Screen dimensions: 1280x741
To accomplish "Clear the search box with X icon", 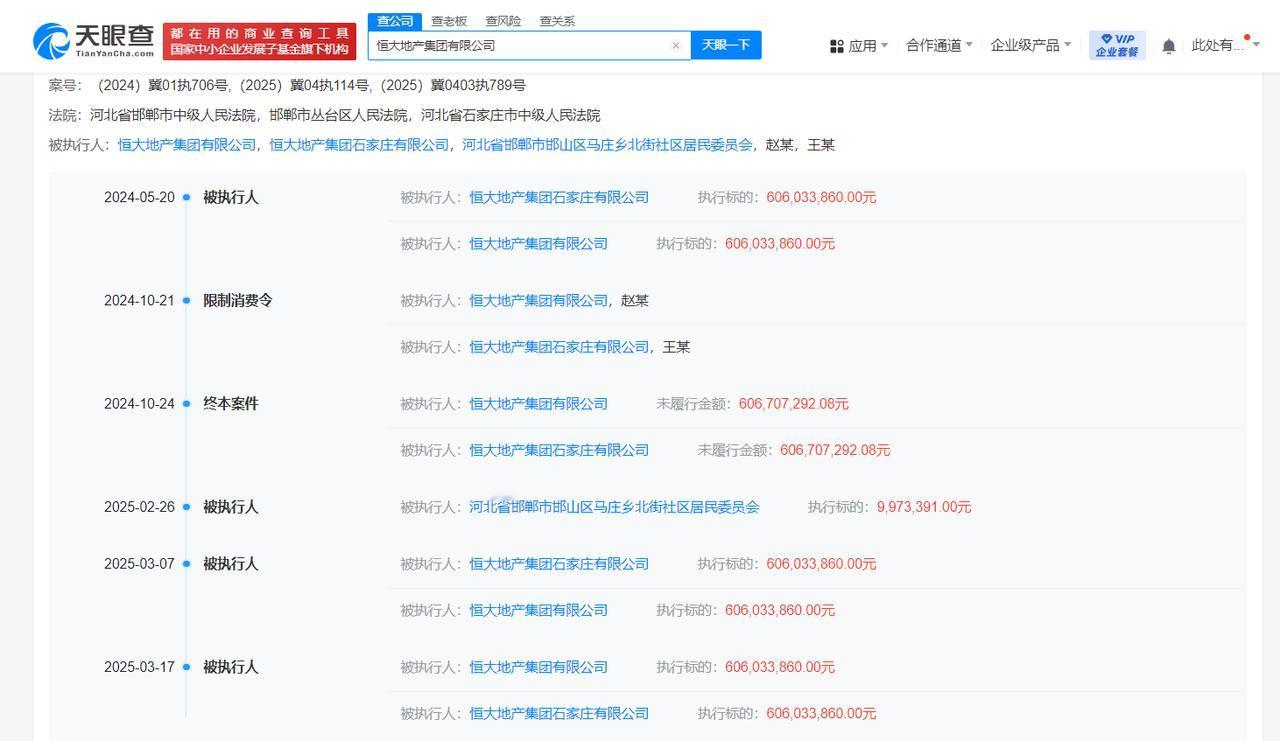I will pos(675,45).
